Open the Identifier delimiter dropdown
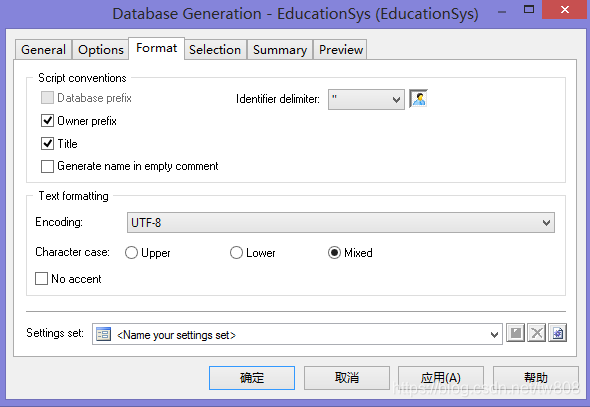 (366, 99)
